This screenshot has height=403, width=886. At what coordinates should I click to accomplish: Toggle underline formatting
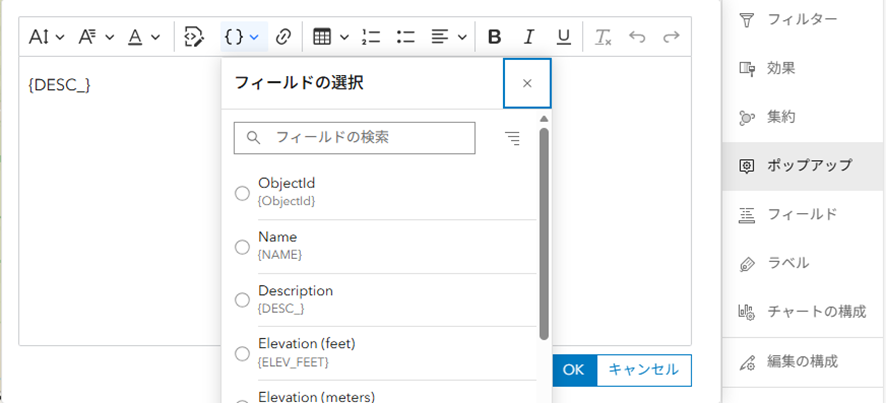tap(563, 37)
